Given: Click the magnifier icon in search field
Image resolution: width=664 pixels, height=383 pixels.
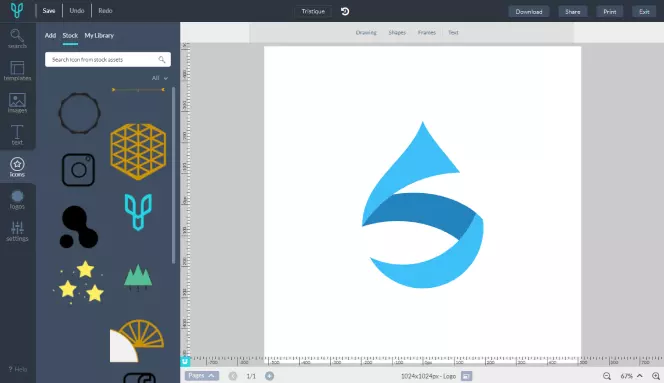Looking at the screenshot, I should coord(162,60).
